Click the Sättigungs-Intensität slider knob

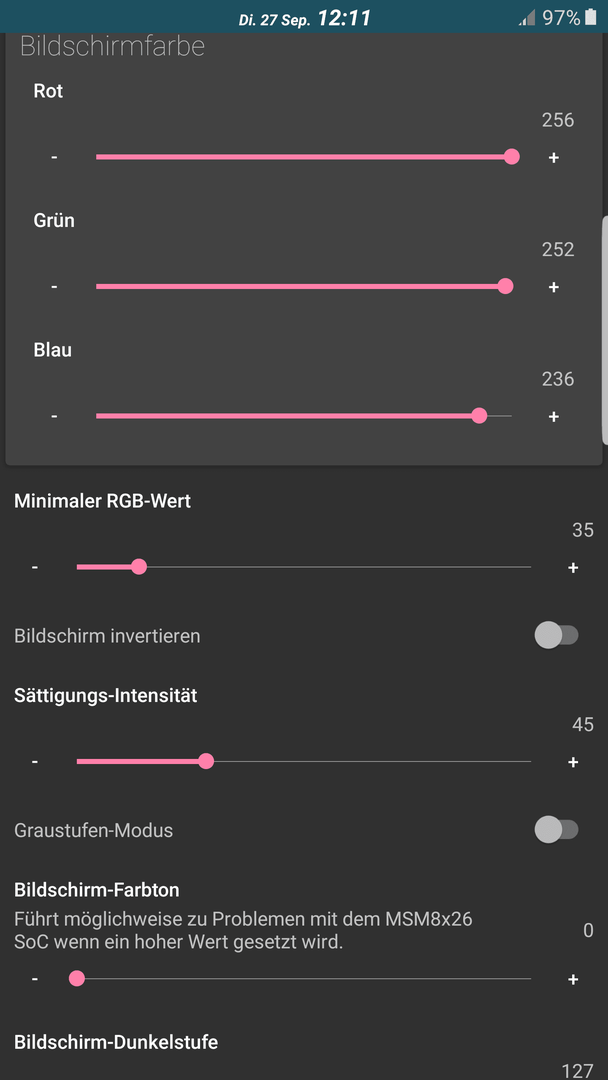pyautogui.click(x=206, y=761)
